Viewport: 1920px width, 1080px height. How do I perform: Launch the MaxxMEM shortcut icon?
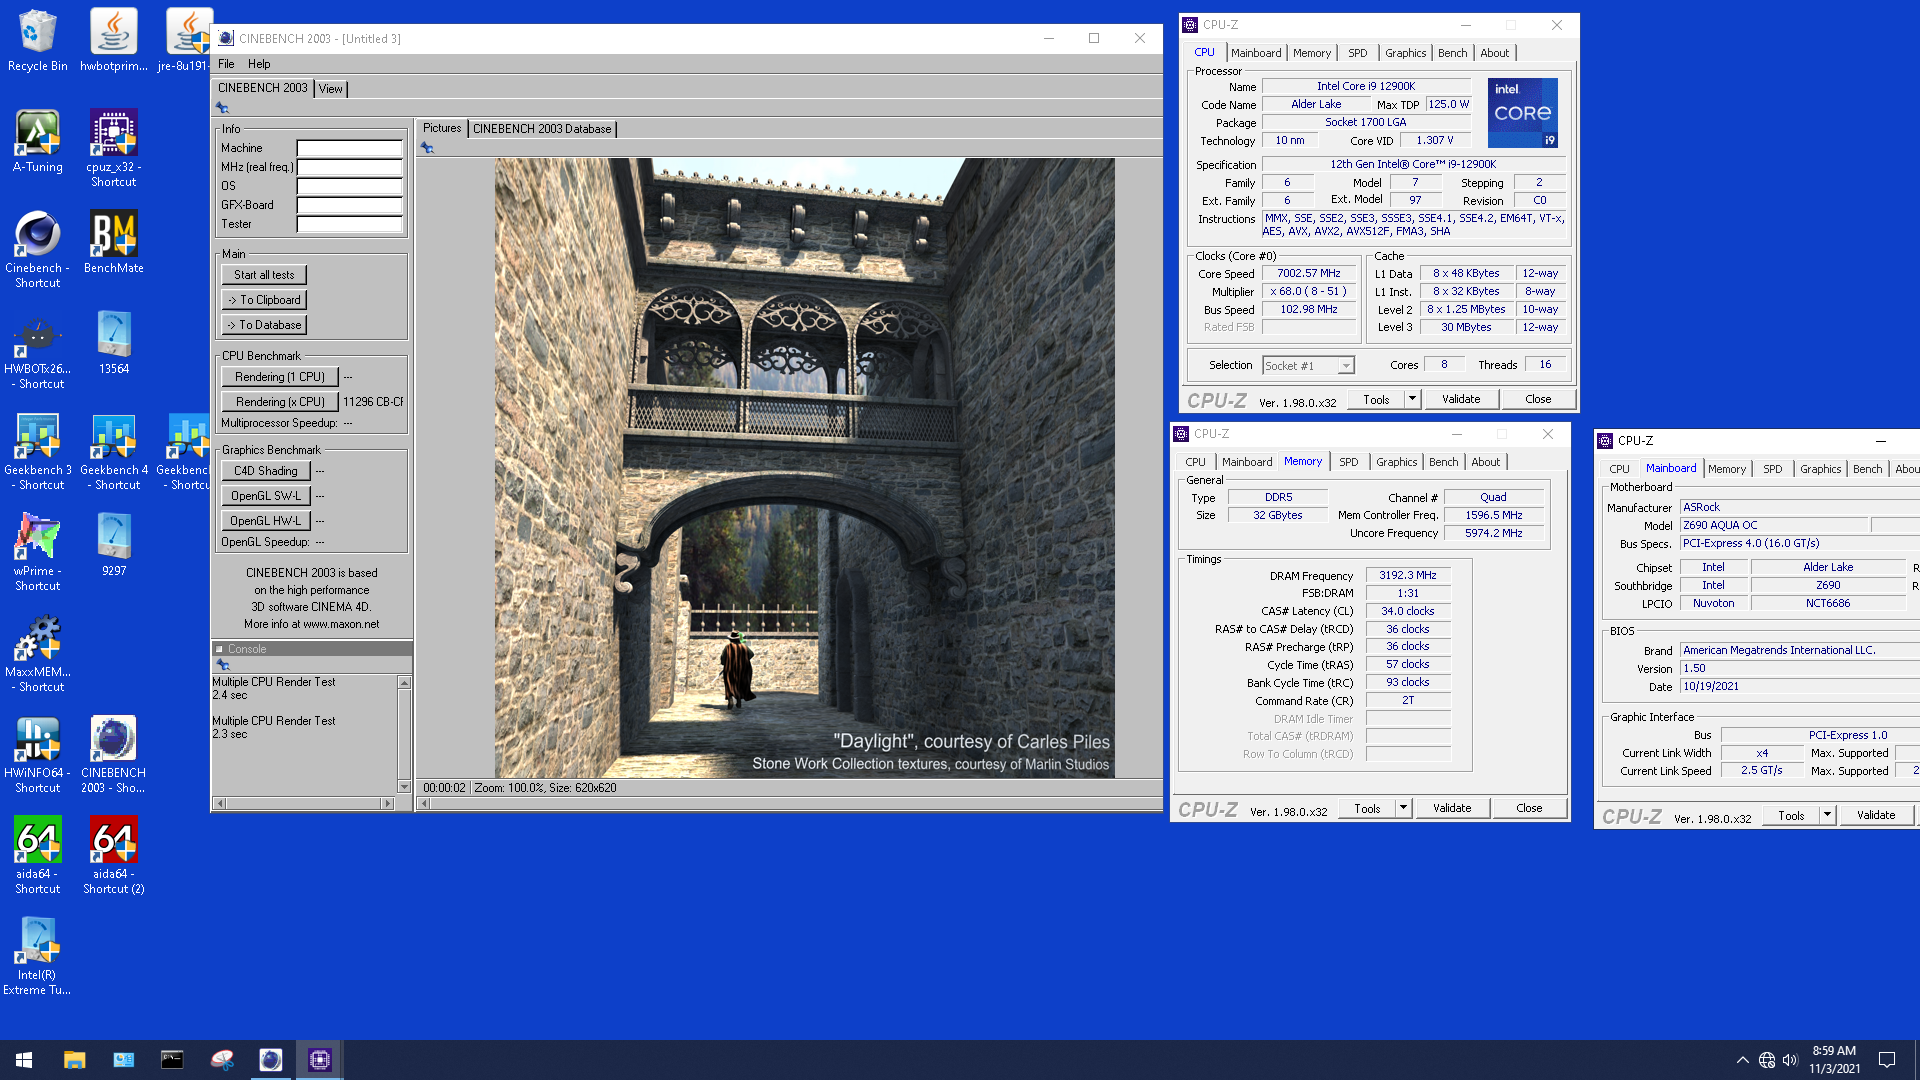[38, 653]
